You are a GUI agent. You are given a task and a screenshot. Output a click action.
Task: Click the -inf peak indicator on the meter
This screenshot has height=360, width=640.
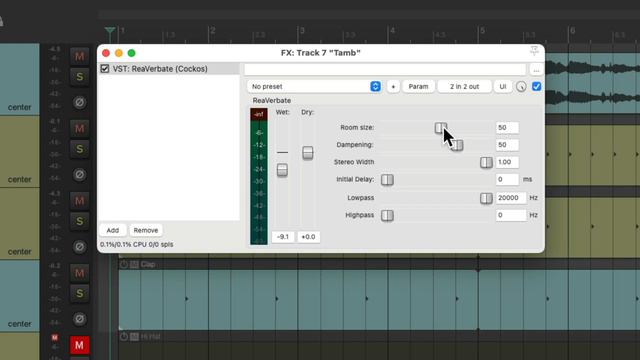click(x=259, y=114)
